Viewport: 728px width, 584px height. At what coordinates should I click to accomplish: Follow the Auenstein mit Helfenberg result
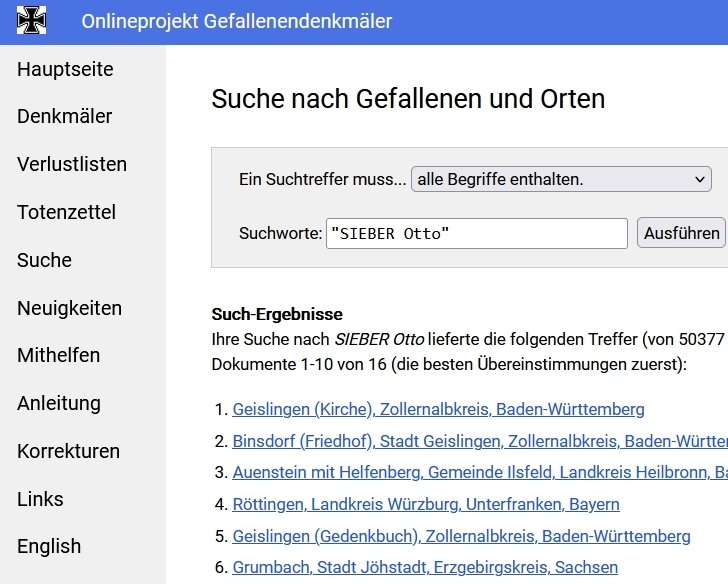479,472
